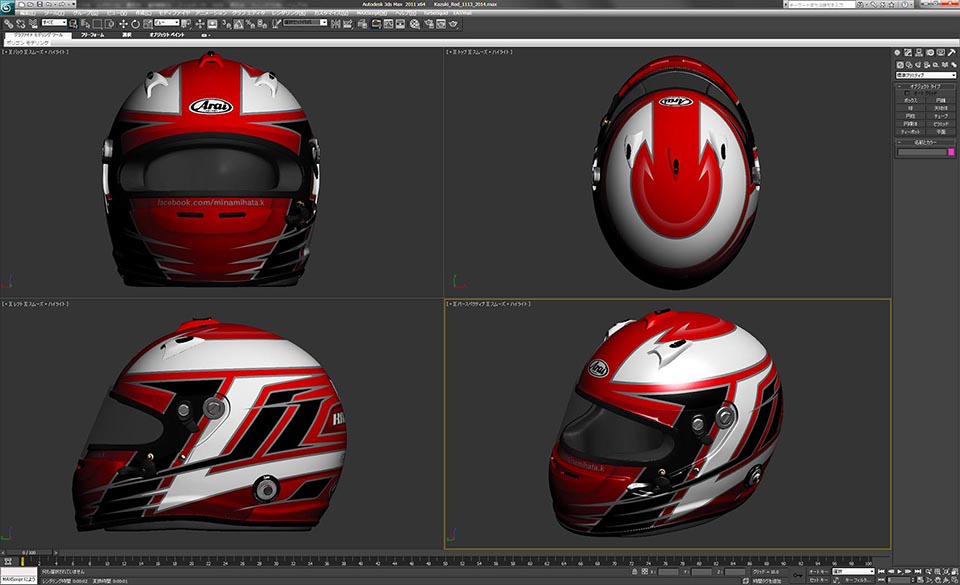Toggle Auto Key animation mode
Viewport: 960px width, 585px height.
tap(819, 572)
